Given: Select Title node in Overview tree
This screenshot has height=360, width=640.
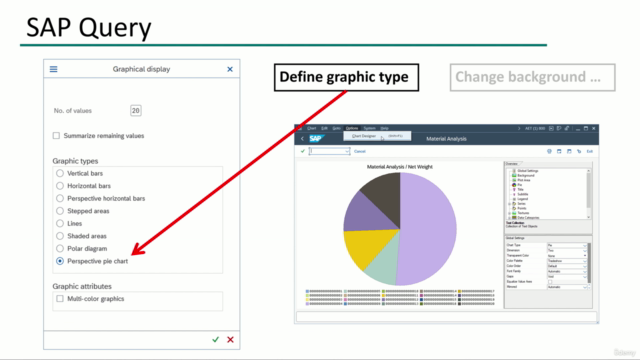Looking at the screenshot, I should pyautogui.click(x=520, y=189).
